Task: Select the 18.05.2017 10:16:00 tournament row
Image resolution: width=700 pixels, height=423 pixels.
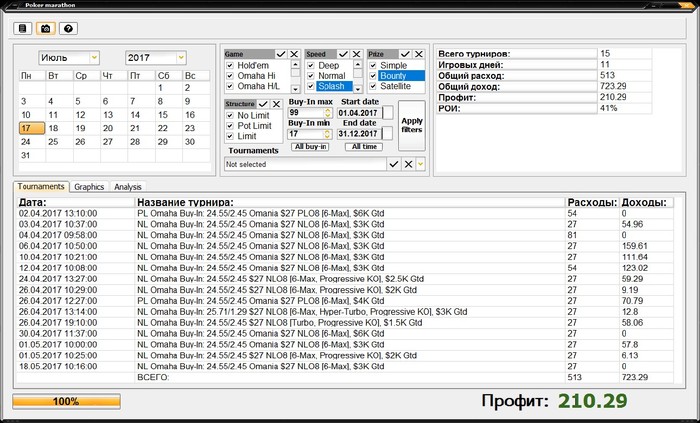Action: pos(345,366)
